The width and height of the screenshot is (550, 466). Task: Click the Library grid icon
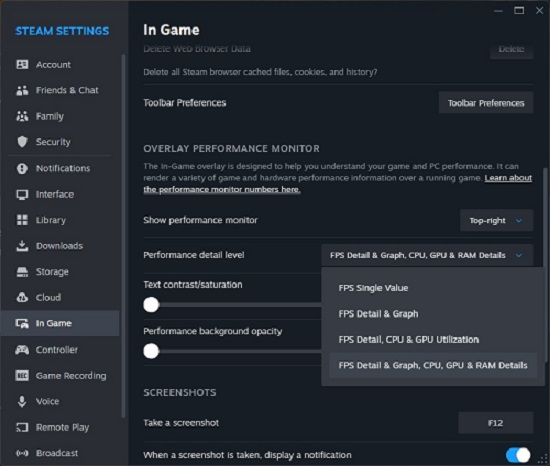point(22,220)
